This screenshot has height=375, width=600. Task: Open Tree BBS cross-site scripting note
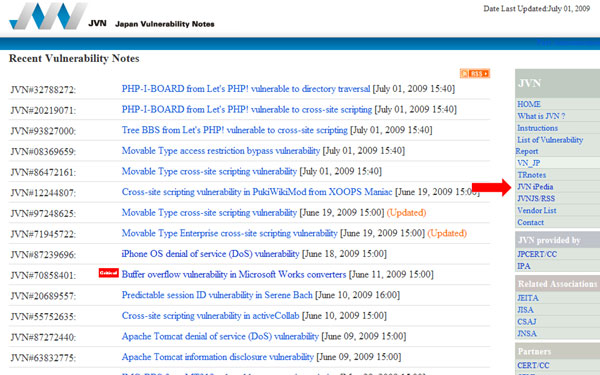coord(235,130)
